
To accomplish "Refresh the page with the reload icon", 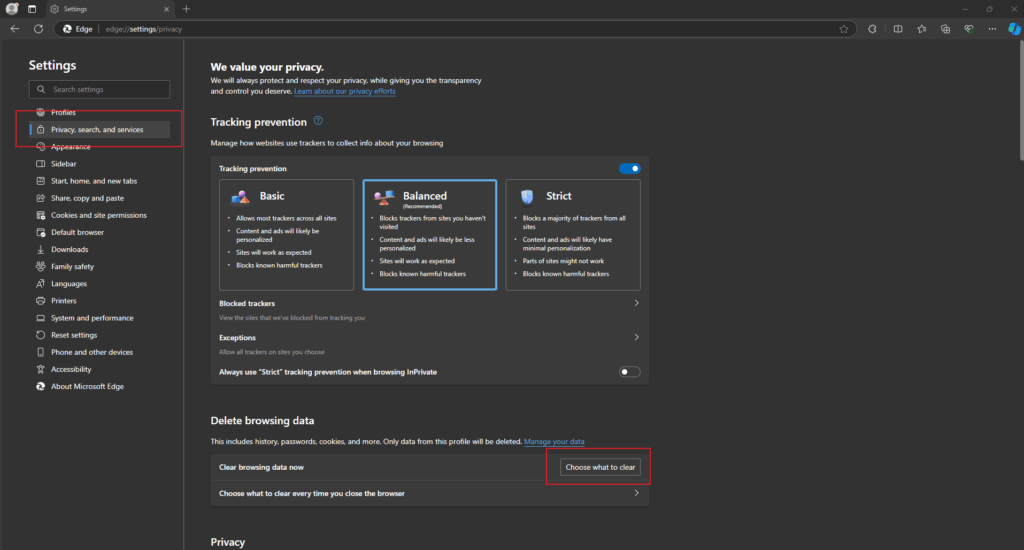I will [x=38, y=29].
